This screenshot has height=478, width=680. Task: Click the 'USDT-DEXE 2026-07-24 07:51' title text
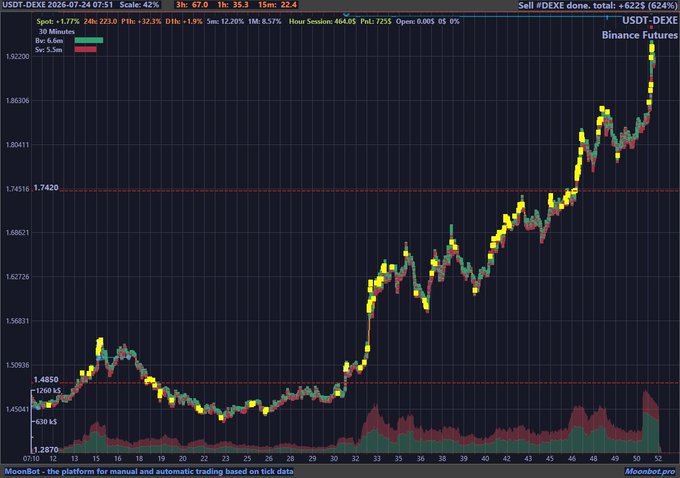coord(57,5)
